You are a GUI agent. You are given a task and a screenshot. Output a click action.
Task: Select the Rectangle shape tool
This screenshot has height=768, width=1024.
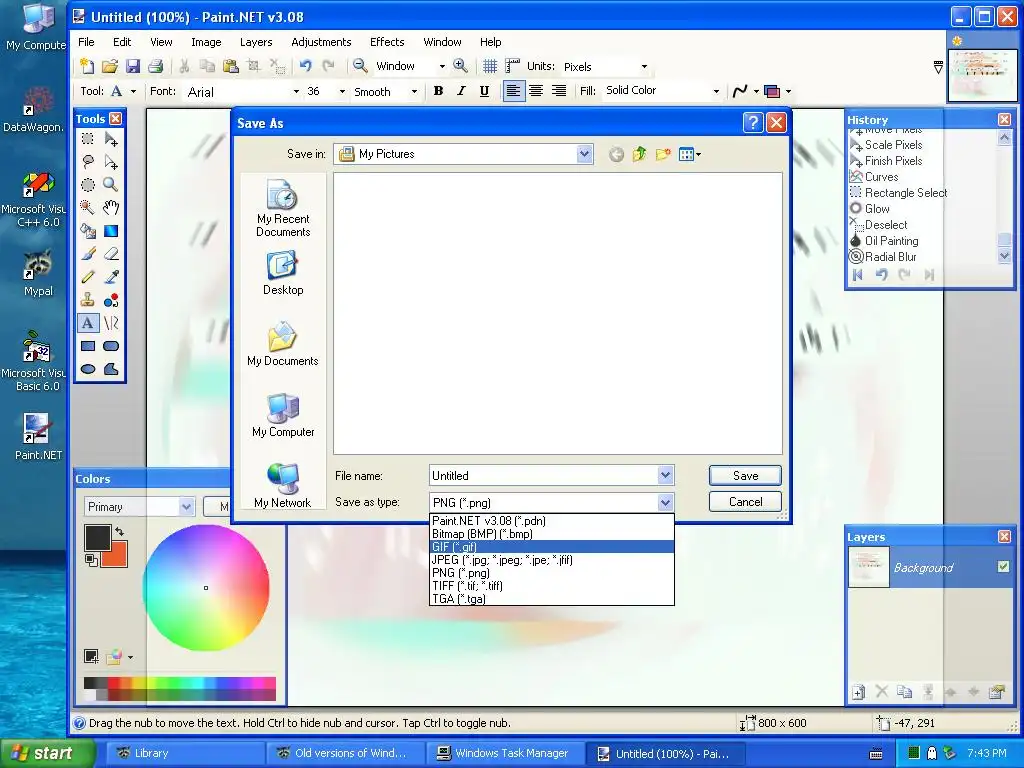pos(88,346)
